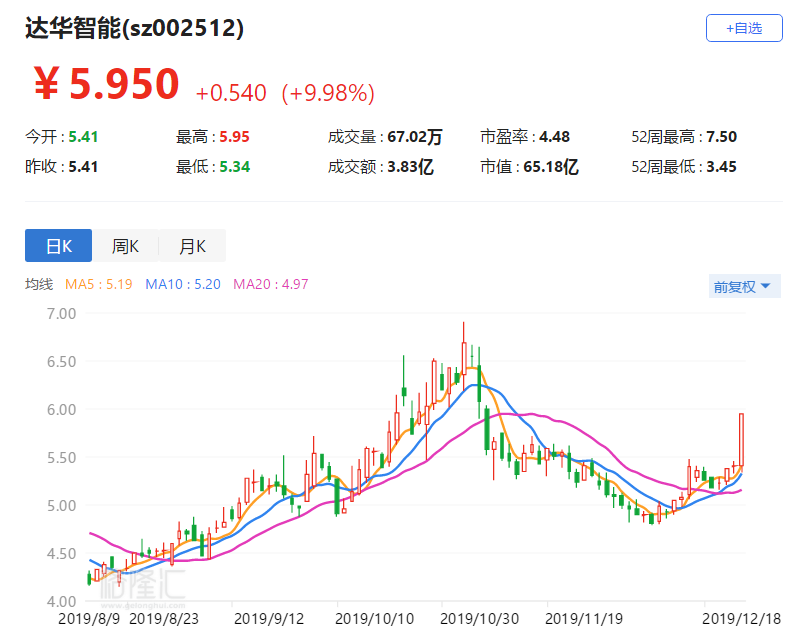Click the MA20 : 4.97 indicator label
806x634 pixels.
tap(271, 284)
